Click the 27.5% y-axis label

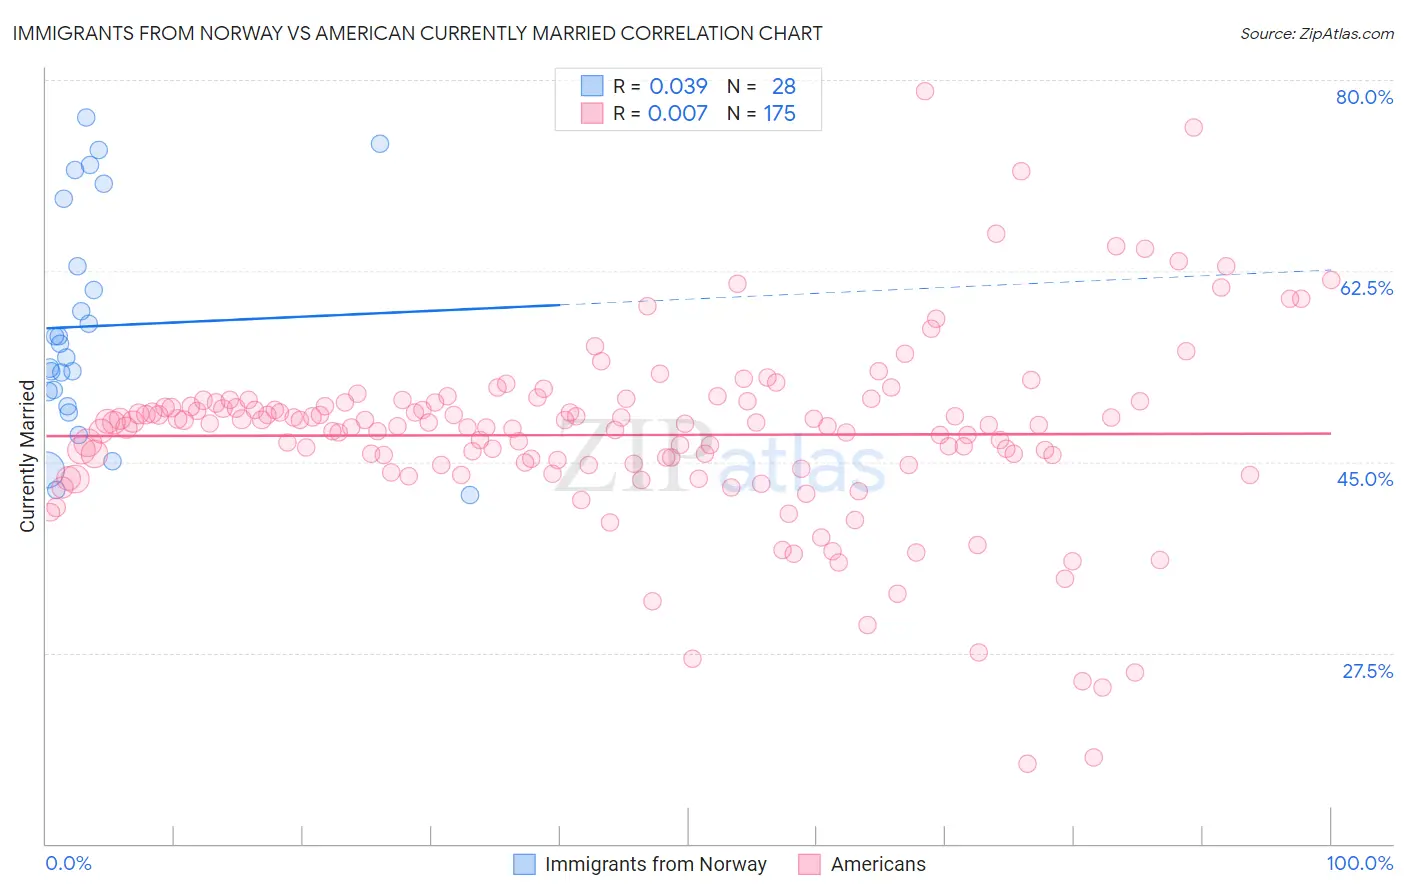tap(1367, 671)
